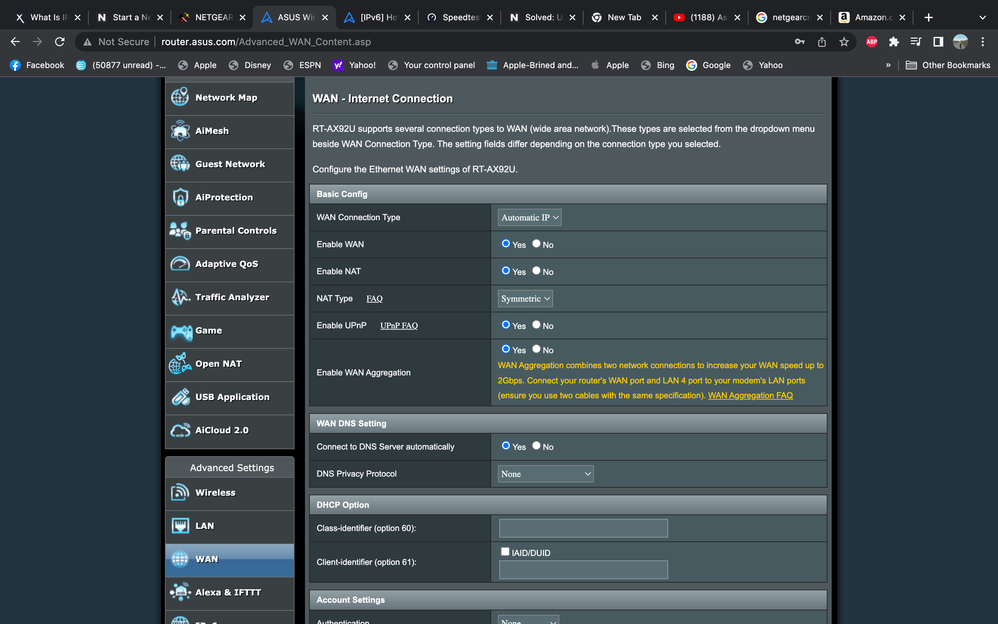Screen dimensions: 998x624
Task: Click the Class-identifier option 60 field
Action: [x=583, y=528]
